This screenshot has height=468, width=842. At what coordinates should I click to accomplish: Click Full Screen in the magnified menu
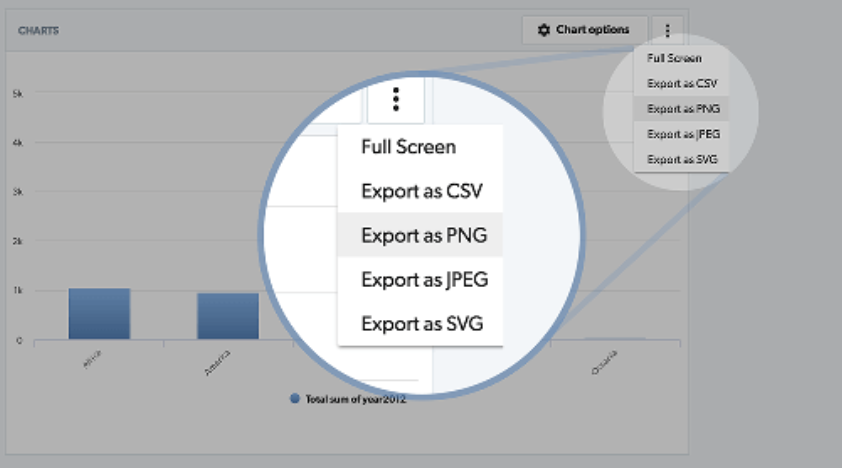409,147
